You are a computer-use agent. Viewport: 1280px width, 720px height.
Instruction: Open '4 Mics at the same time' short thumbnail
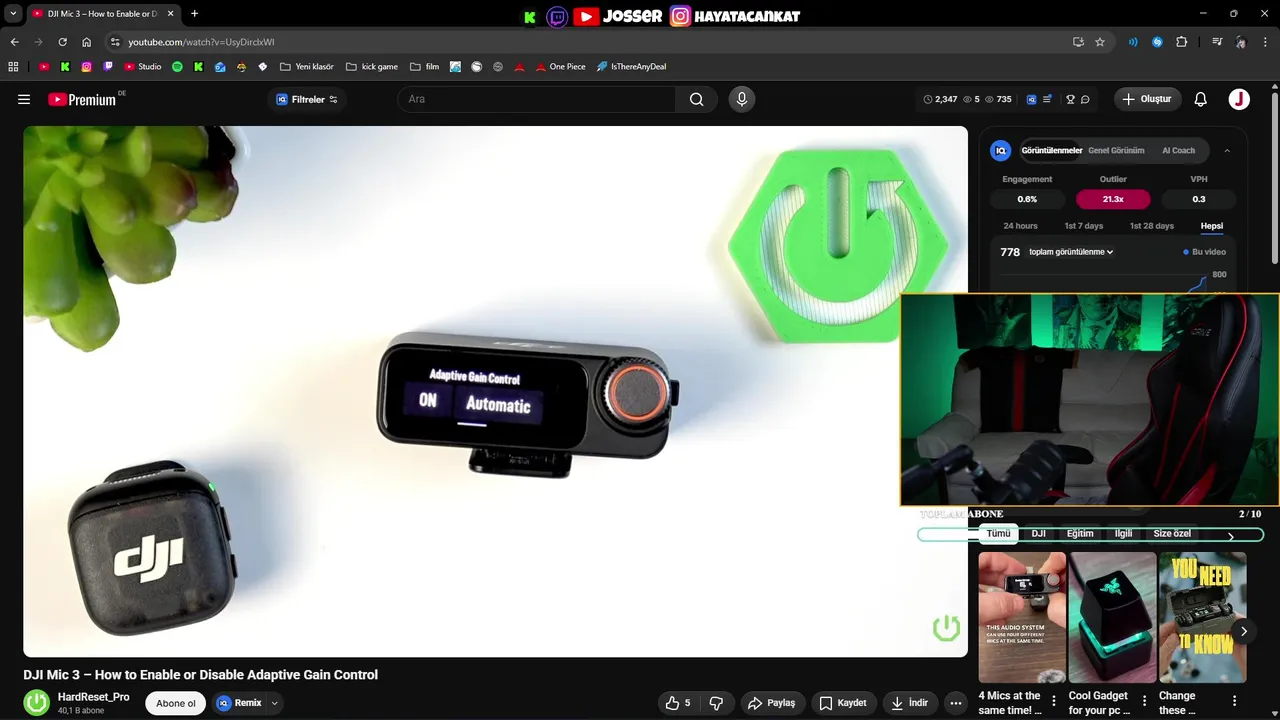coord(1022,617)
